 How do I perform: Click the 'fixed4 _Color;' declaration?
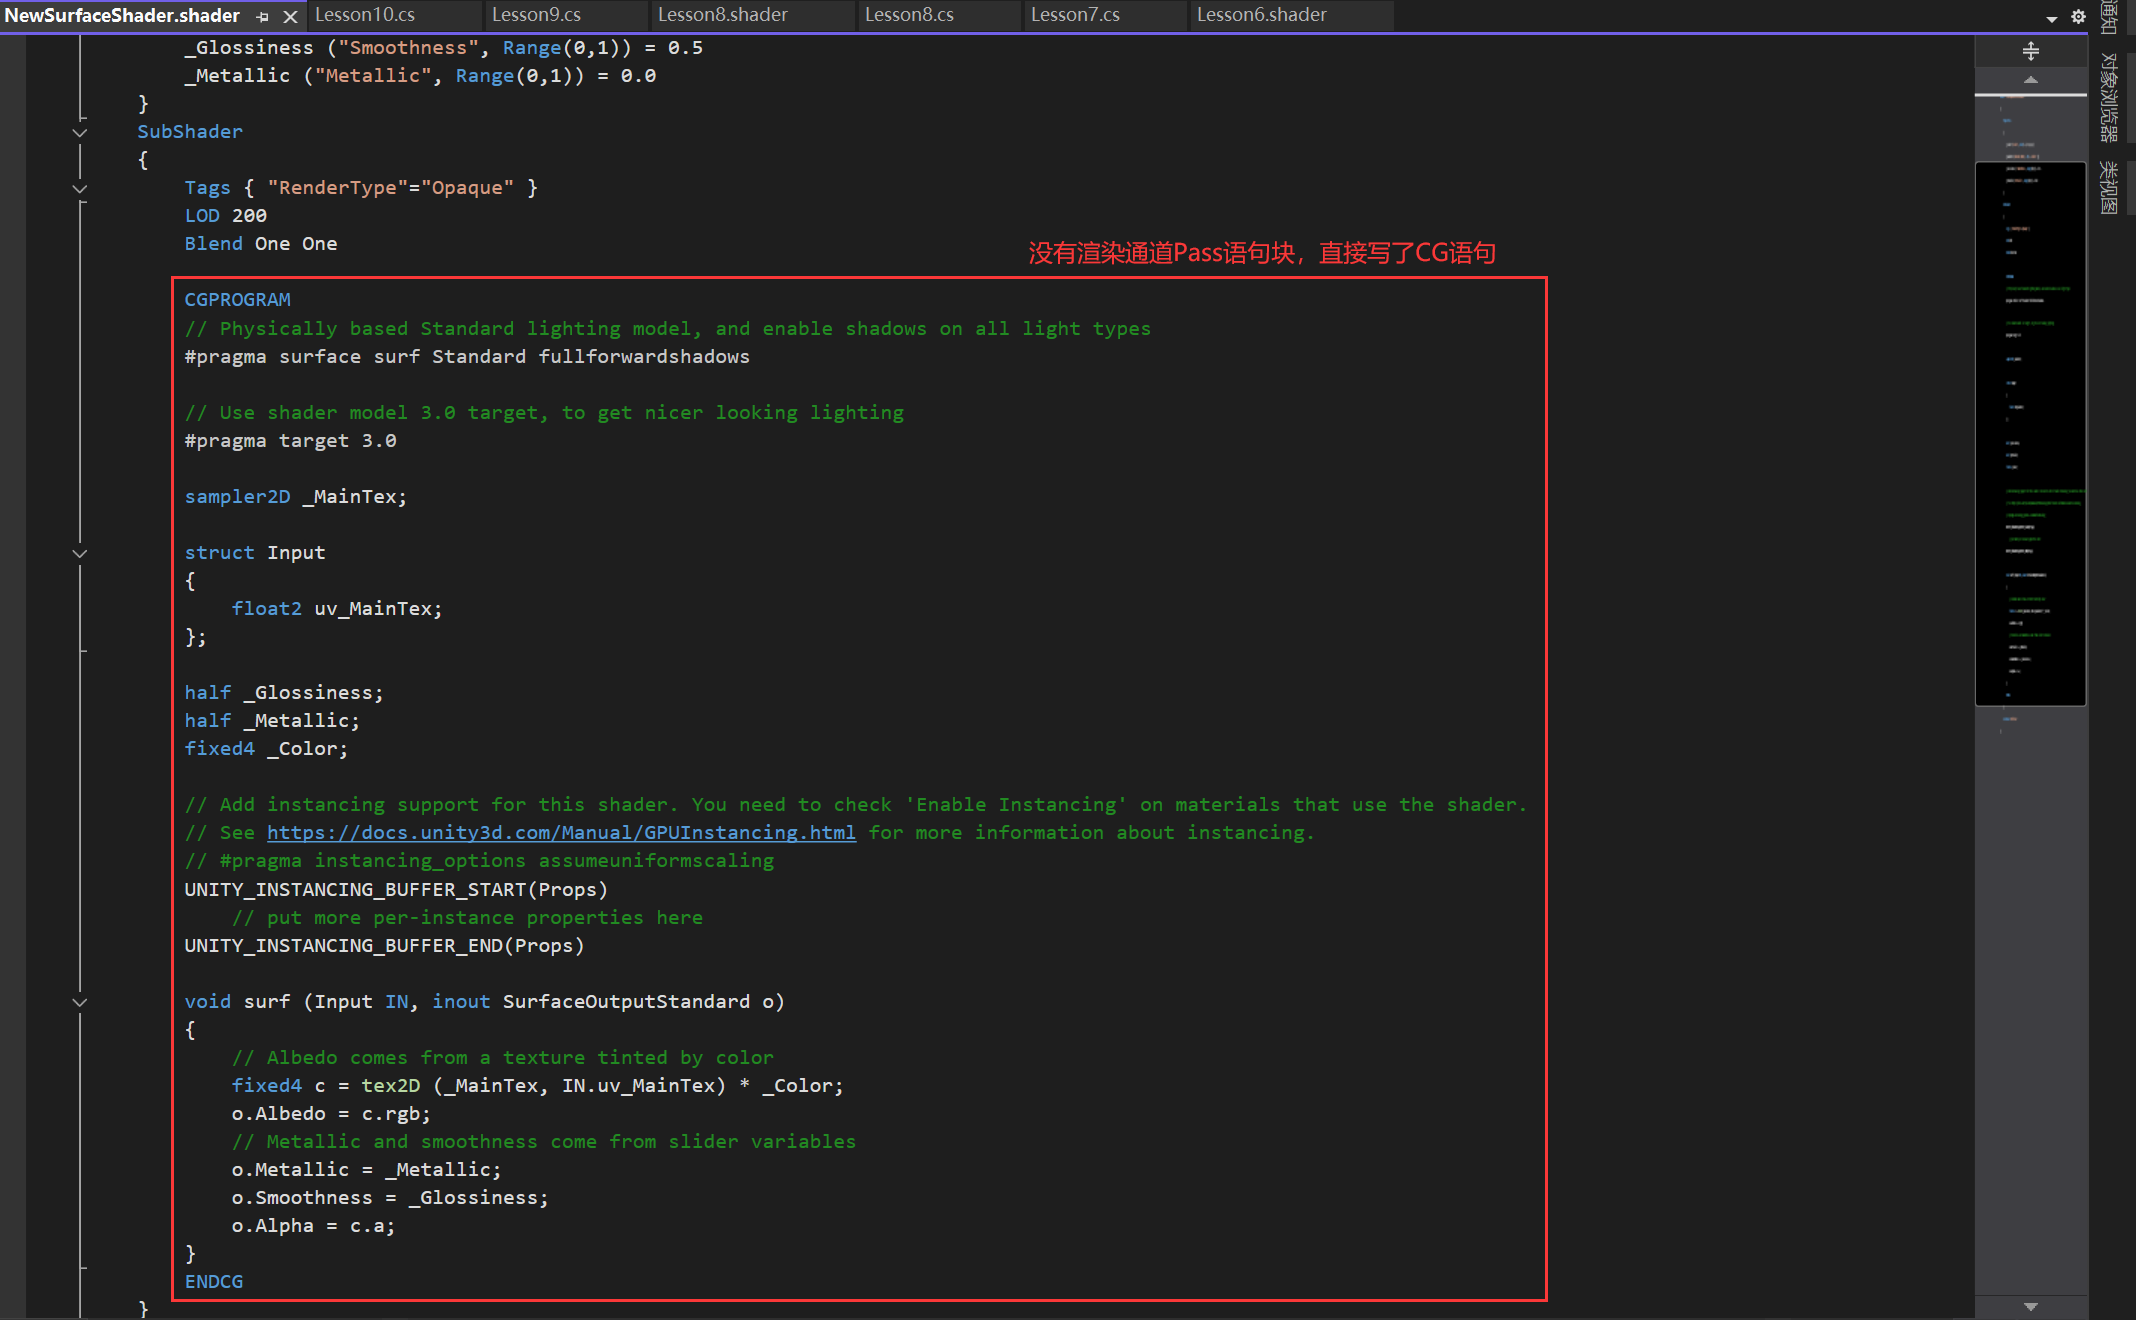[266, 749]
